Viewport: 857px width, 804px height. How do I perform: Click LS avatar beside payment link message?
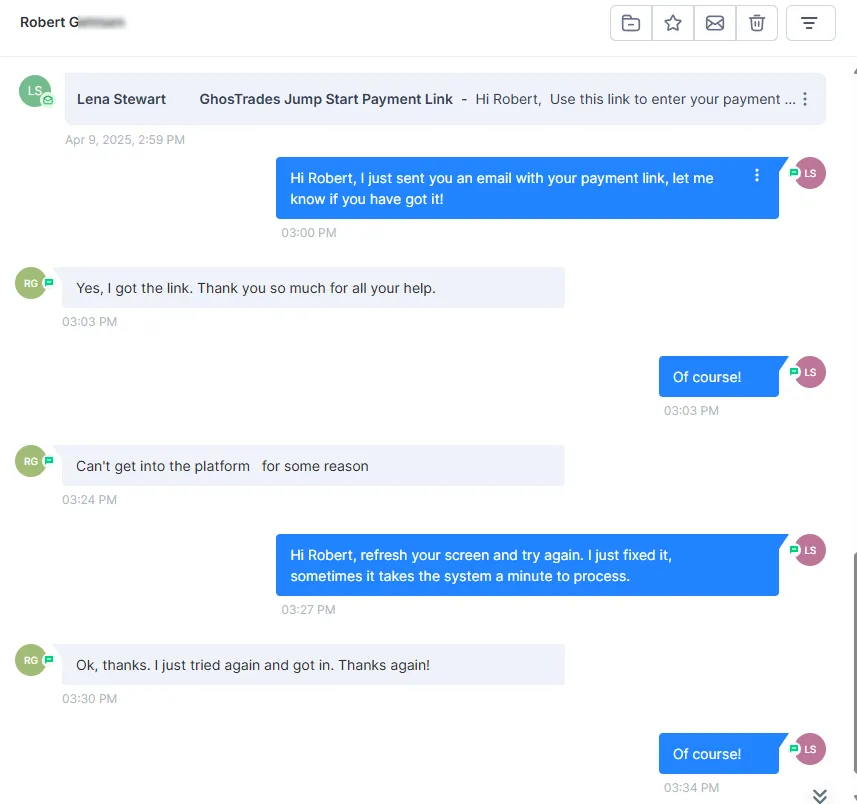click(809, 173)
